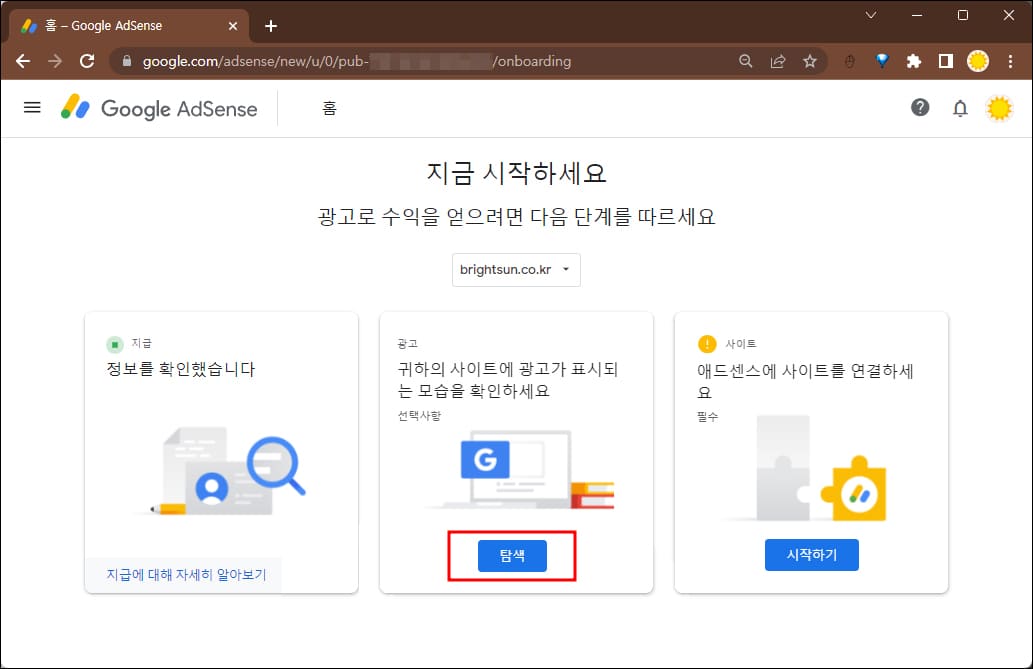The height and width of the screenshot is (669, 1033).
Task: Reload the AdSense page
Action: click(87, 61)
